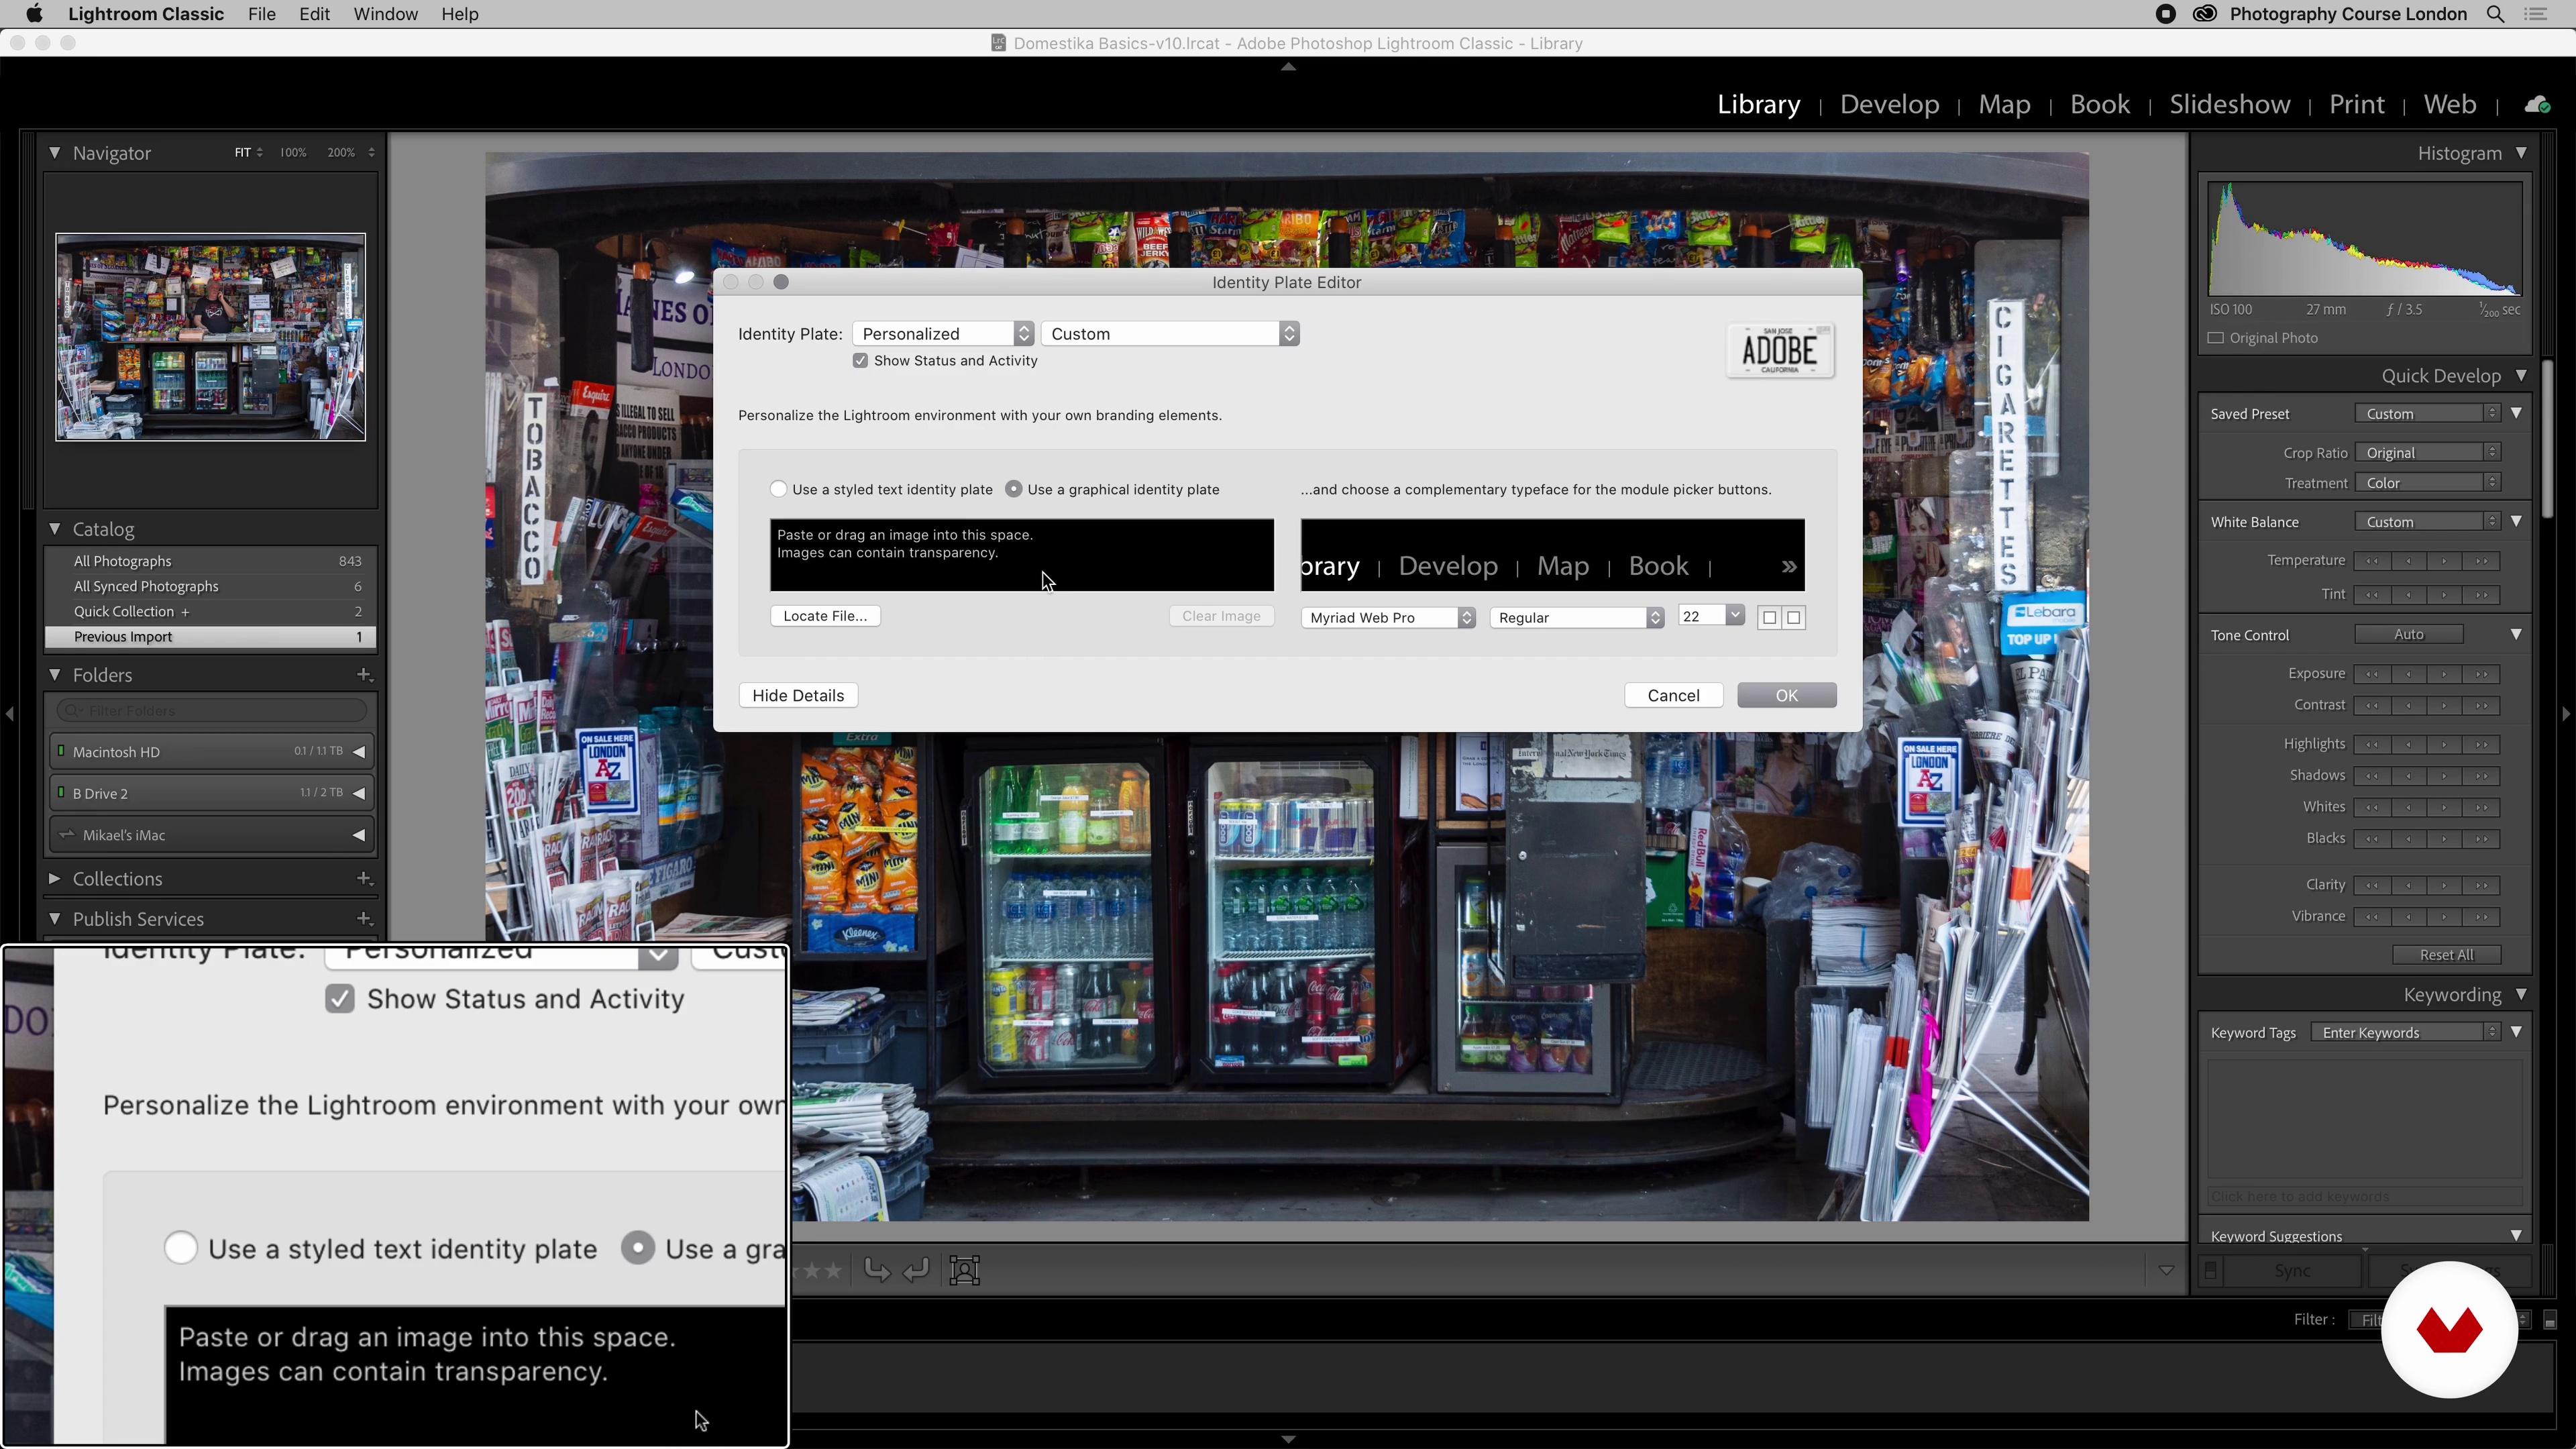Click the second module picker color swatch
Viewport: 2576px width, 1449px height.
1794,618
